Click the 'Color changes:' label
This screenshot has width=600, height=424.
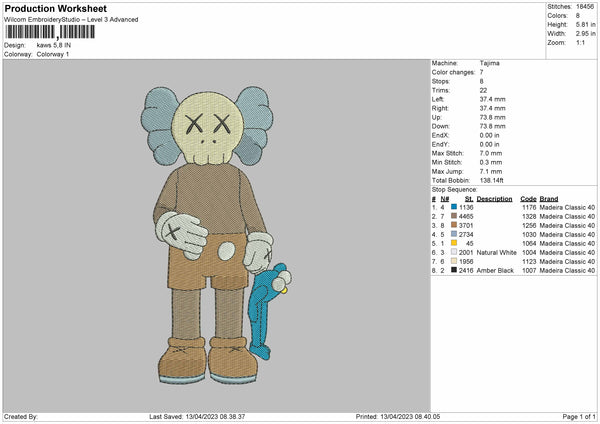click(x=453, y=72)
